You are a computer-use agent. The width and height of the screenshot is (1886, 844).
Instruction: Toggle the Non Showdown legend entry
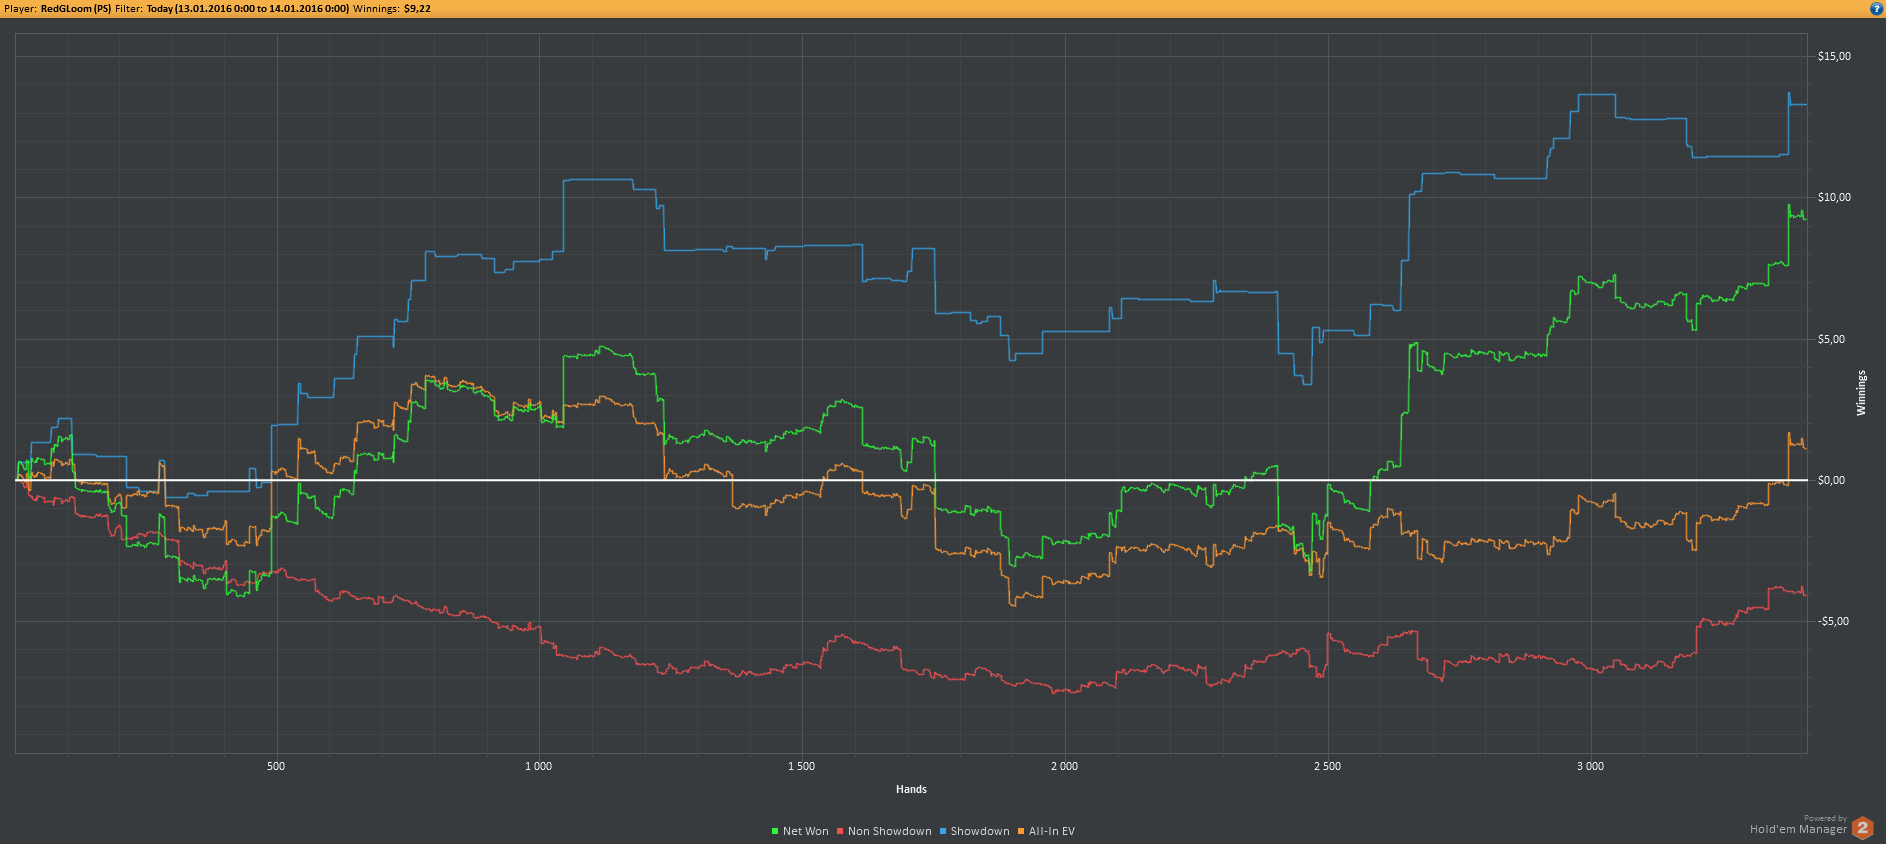[x=884, y=831]
